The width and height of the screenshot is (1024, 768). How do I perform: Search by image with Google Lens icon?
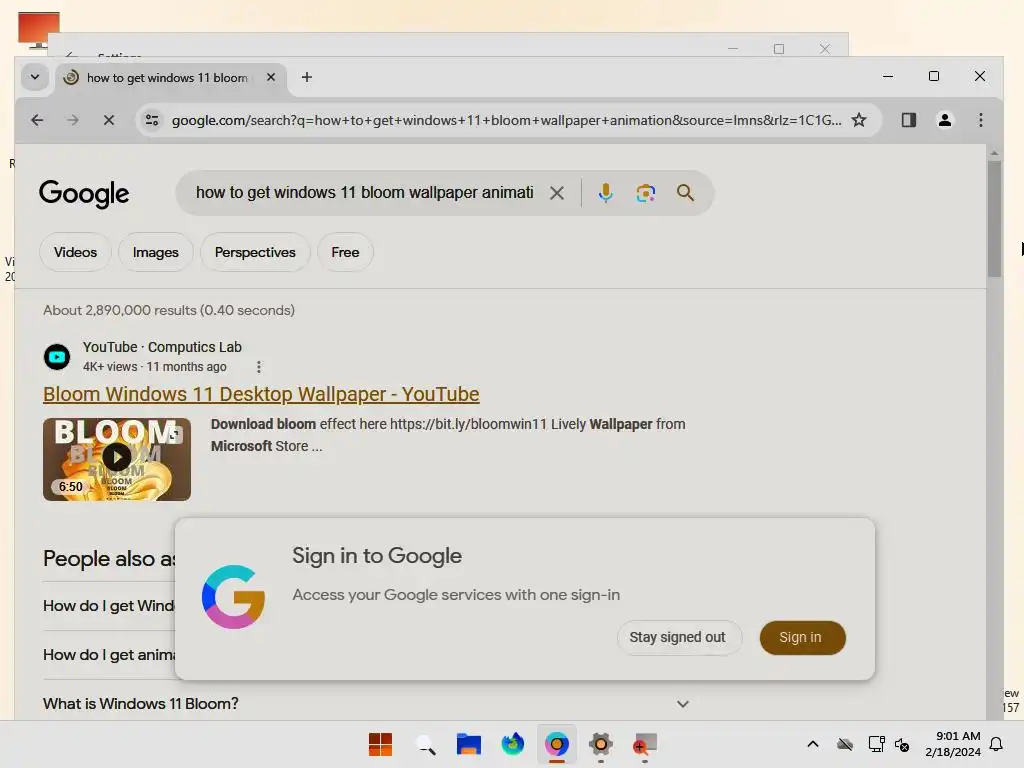point(645,193)
